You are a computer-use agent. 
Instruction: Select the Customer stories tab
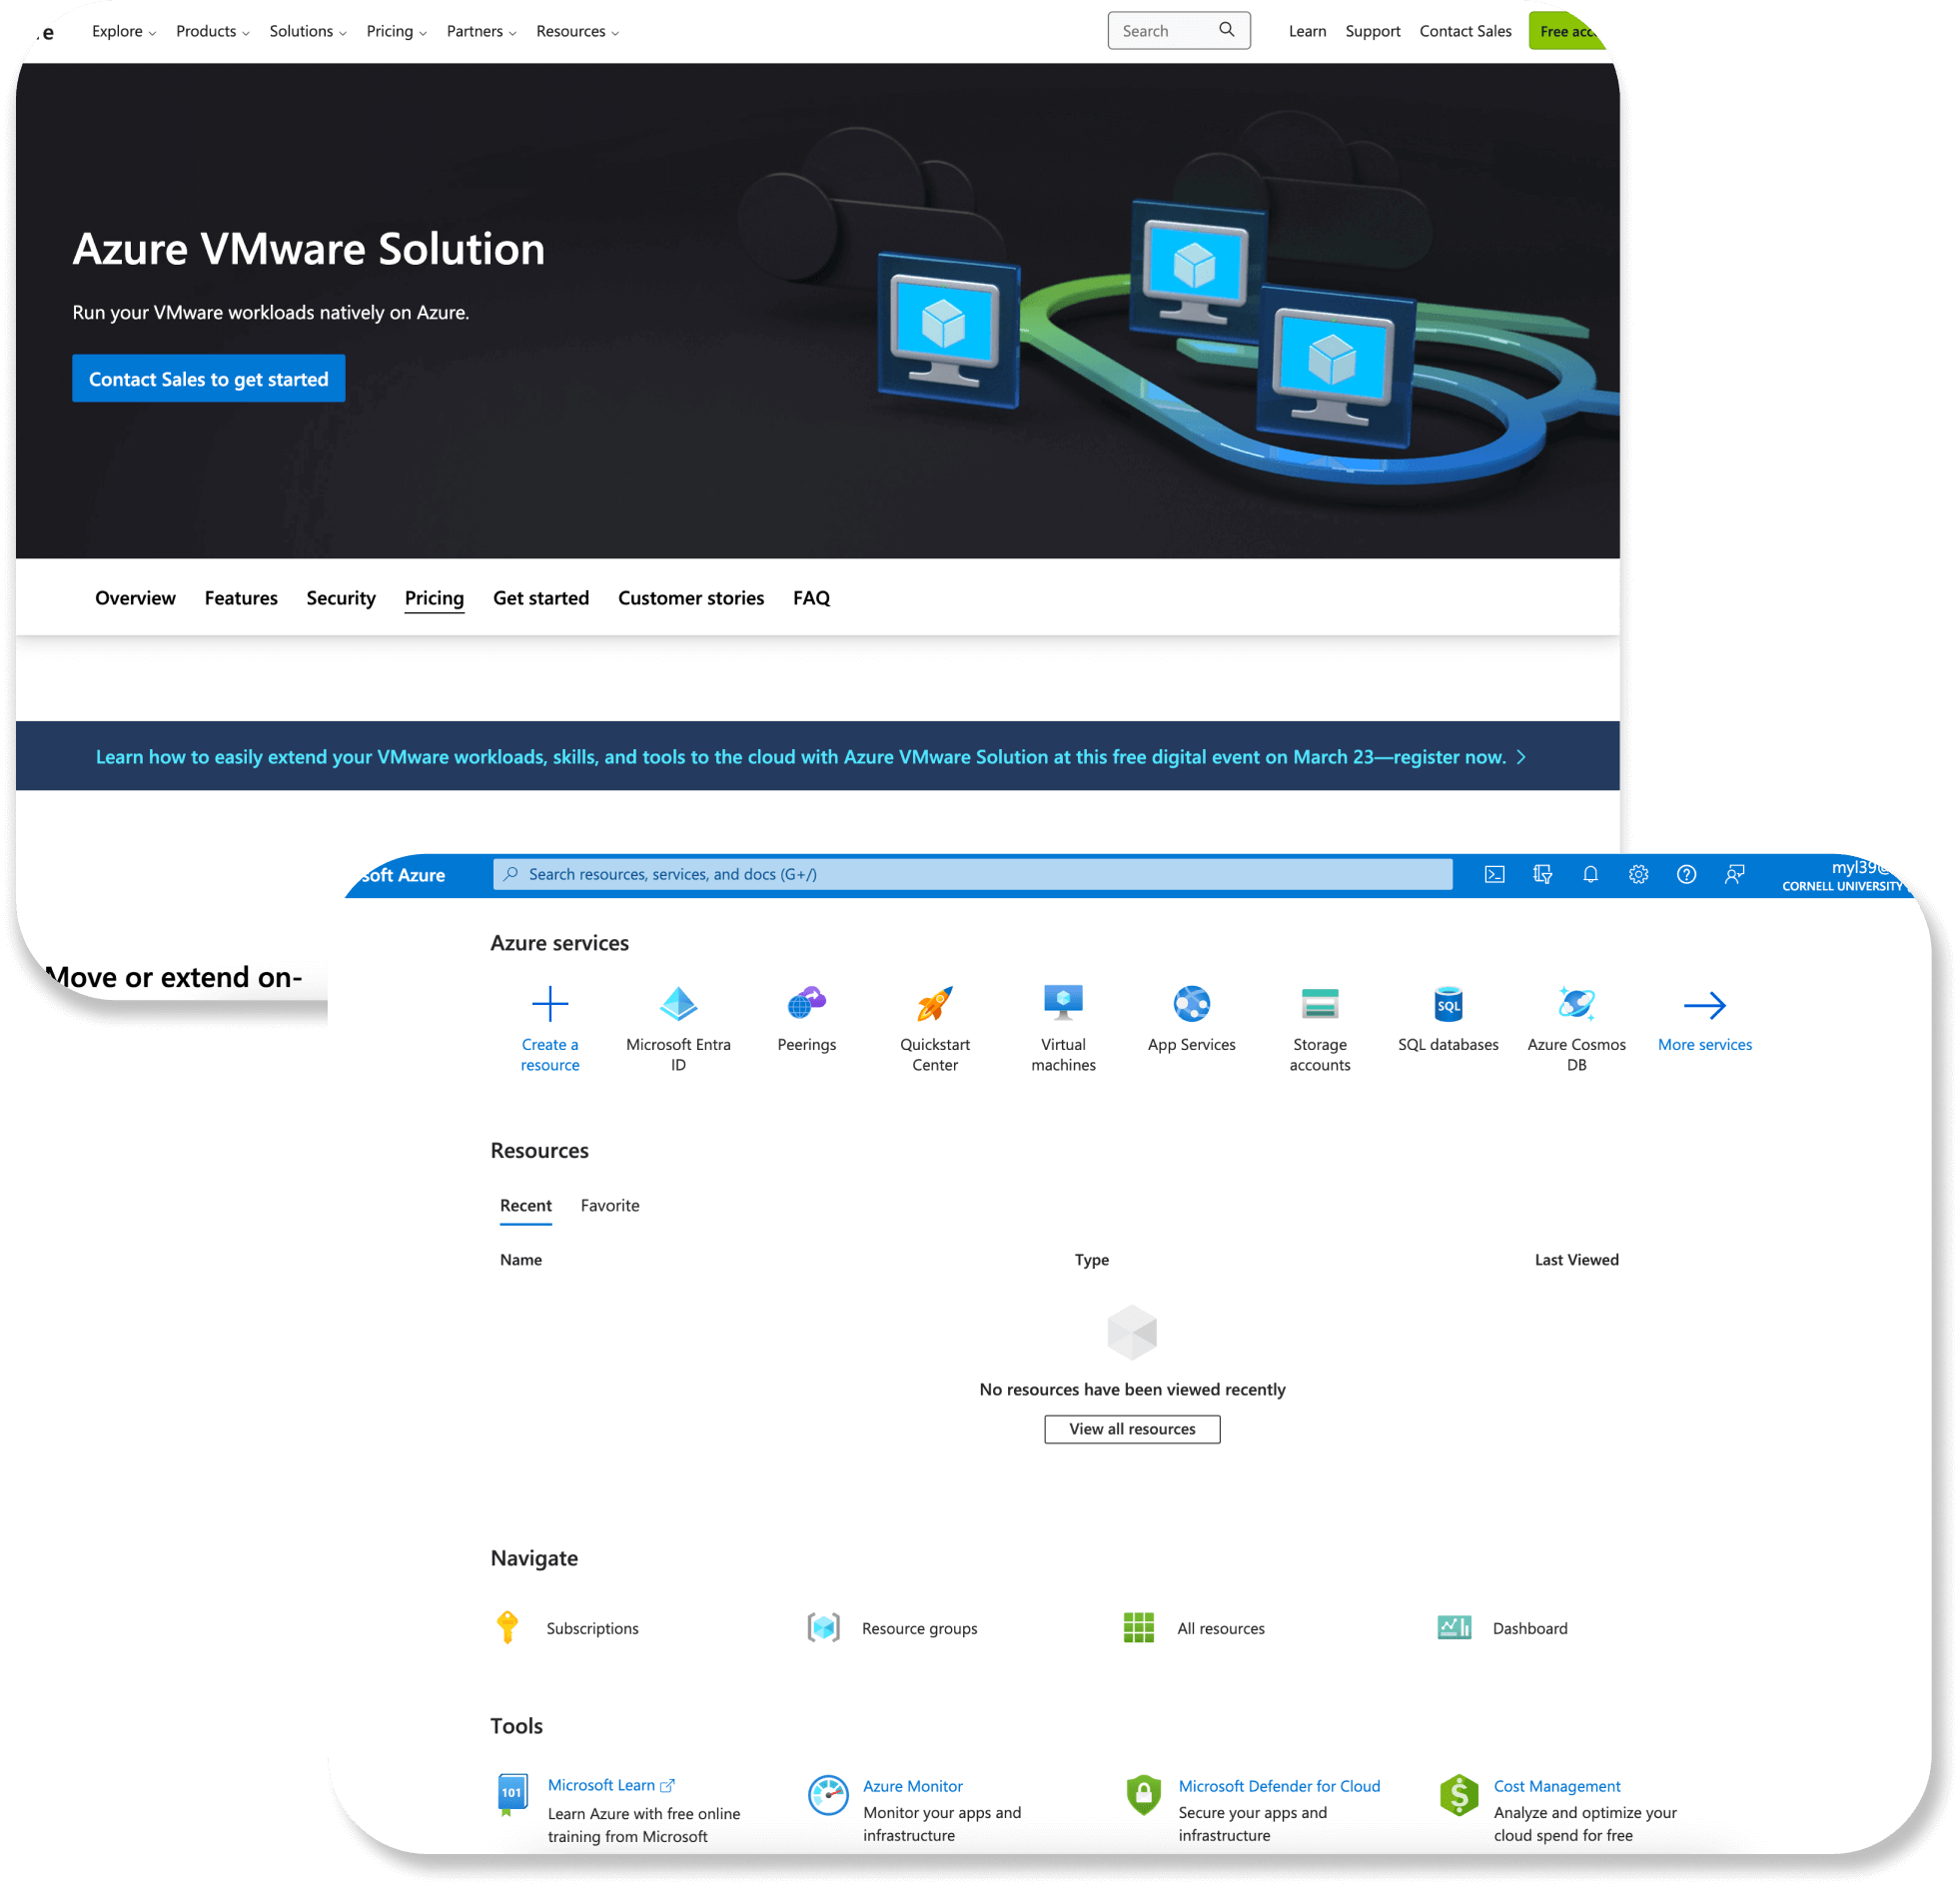691,598
